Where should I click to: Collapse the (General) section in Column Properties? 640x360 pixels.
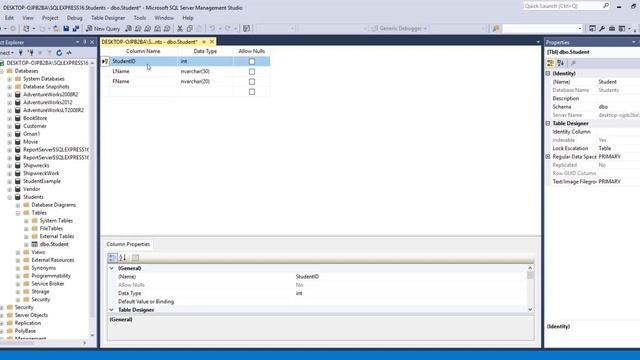[111, 269]
